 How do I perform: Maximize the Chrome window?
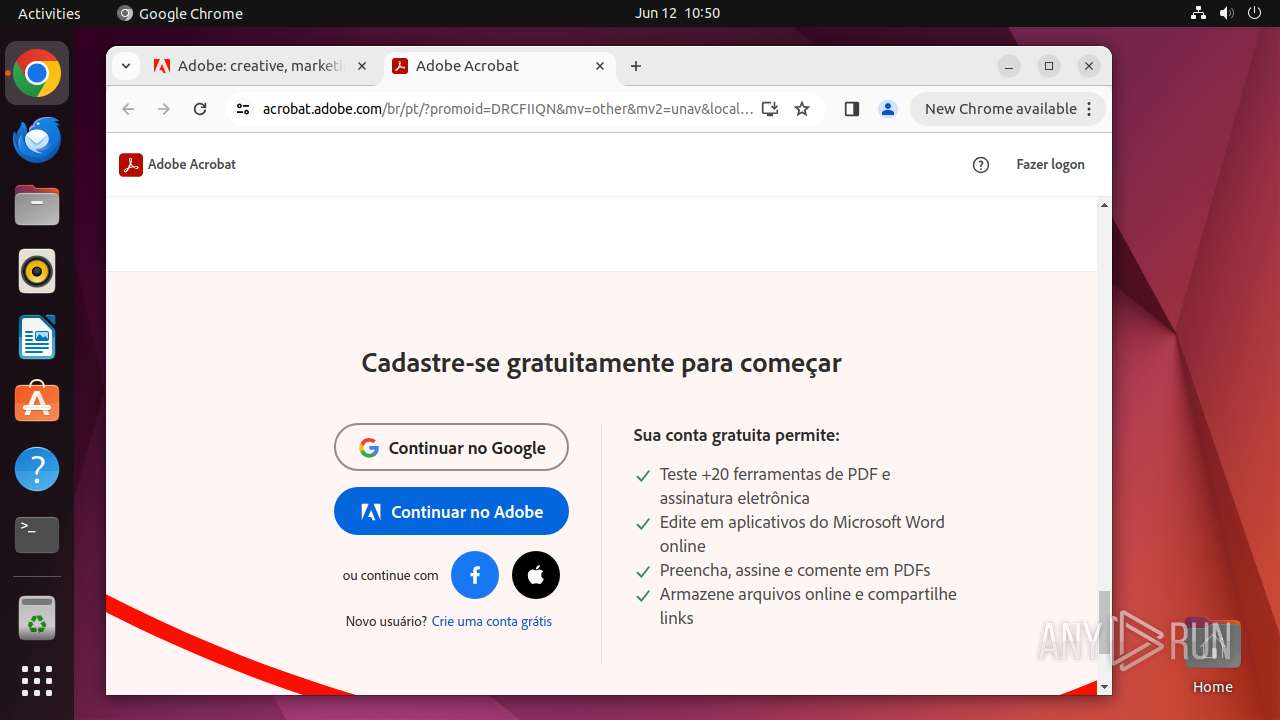tap(1049, 66)
